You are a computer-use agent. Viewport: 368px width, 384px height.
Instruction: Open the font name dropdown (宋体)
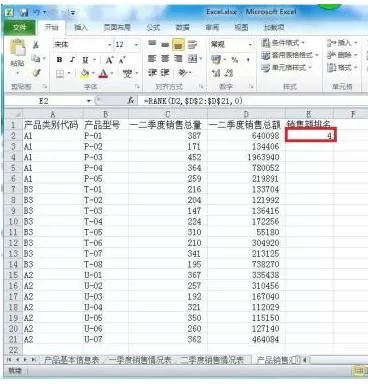109,45
